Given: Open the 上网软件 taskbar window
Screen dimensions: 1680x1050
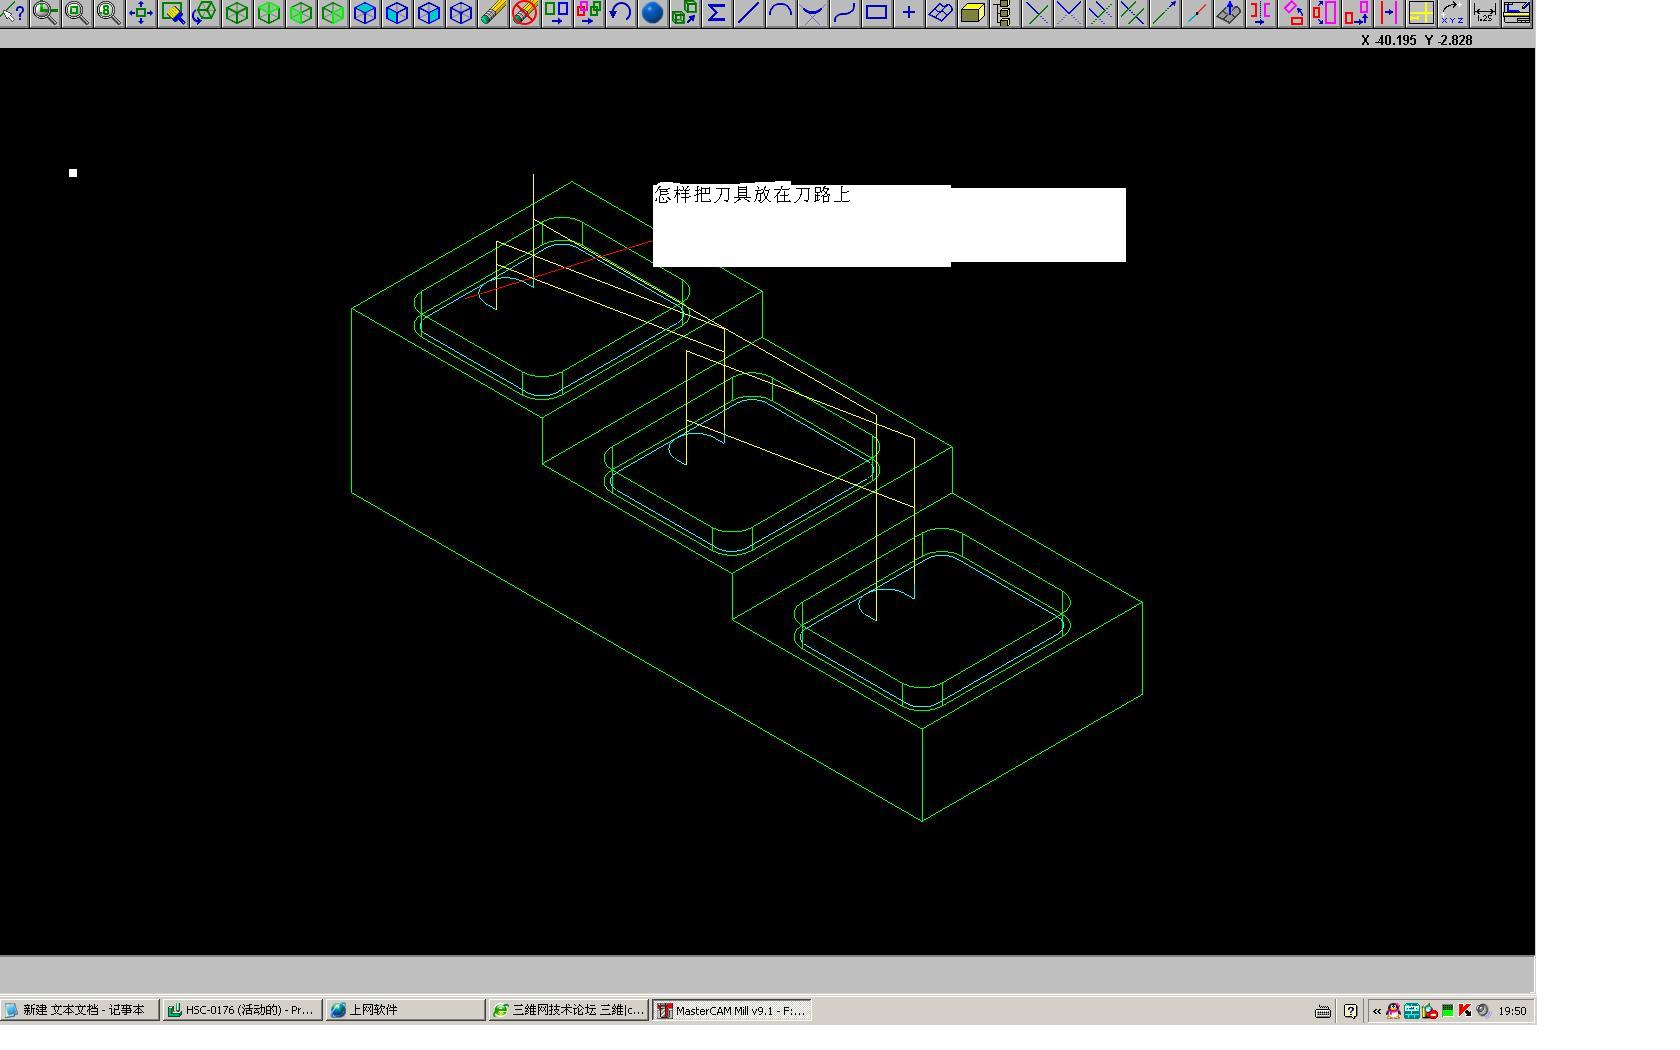Looking at the screenshot, I should pyautogui.click(x=405, y=1010).
